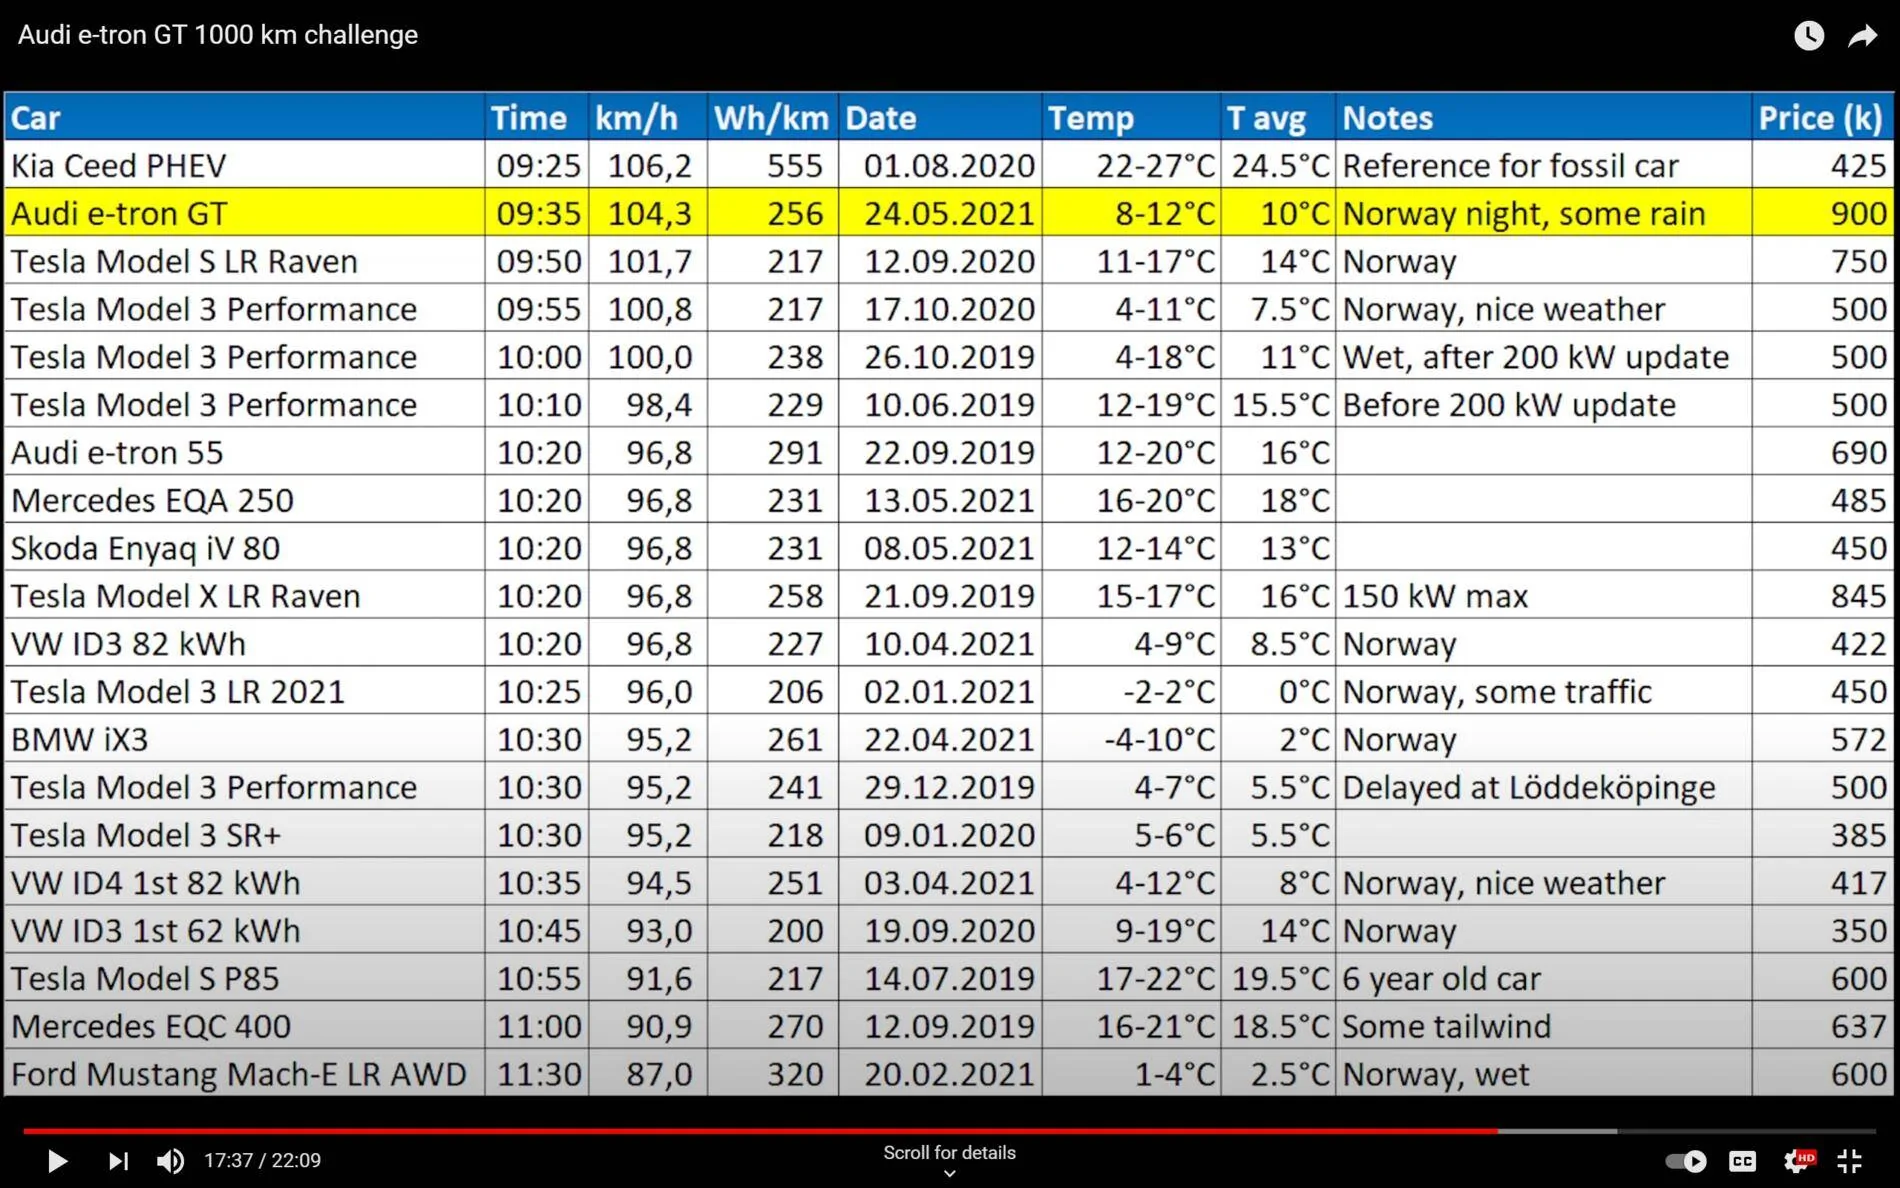Screen dimensions: 1900x1188
Task: Select the Mercedes EQA 250 cell
Action: pyautogui.click(x=245, y=500)
